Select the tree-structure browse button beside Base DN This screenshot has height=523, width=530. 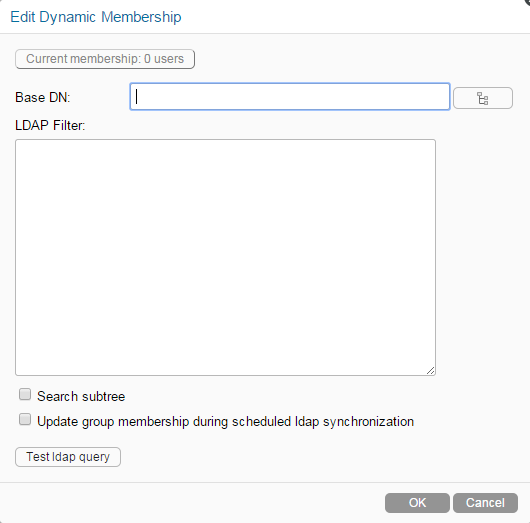point(483,98)
